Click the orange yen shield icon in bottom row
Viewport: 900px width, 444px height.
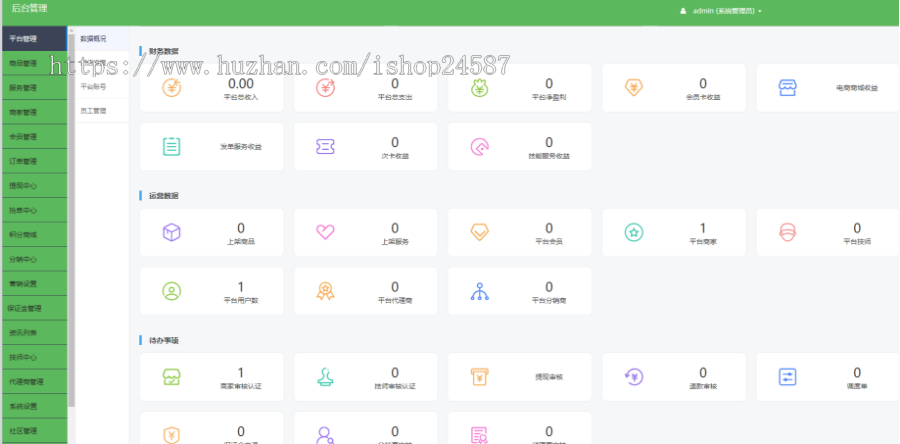172,435
